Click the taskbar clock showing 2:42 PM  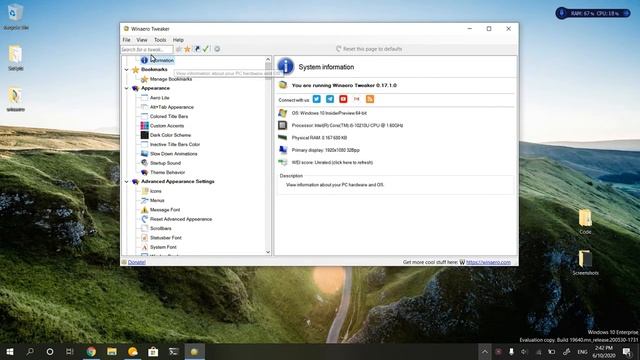tap(604, 352)
